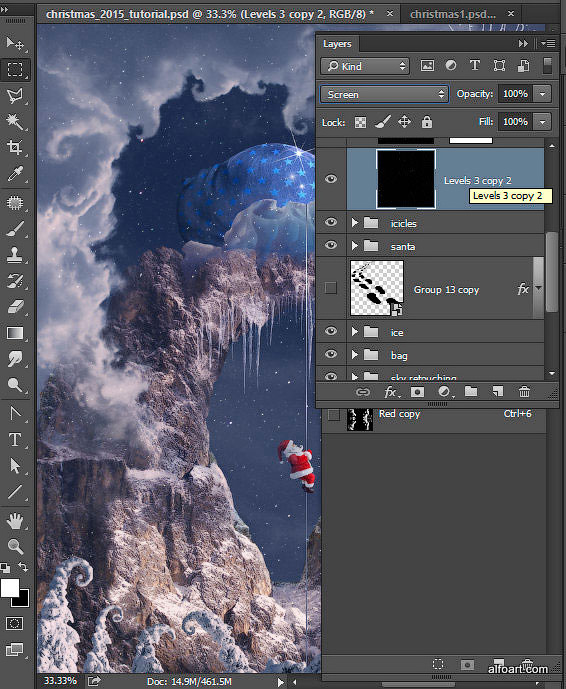Viewport: 566px width, 689px height.
Task: Show the Group 13 copy layer
Action: (331, 288)
